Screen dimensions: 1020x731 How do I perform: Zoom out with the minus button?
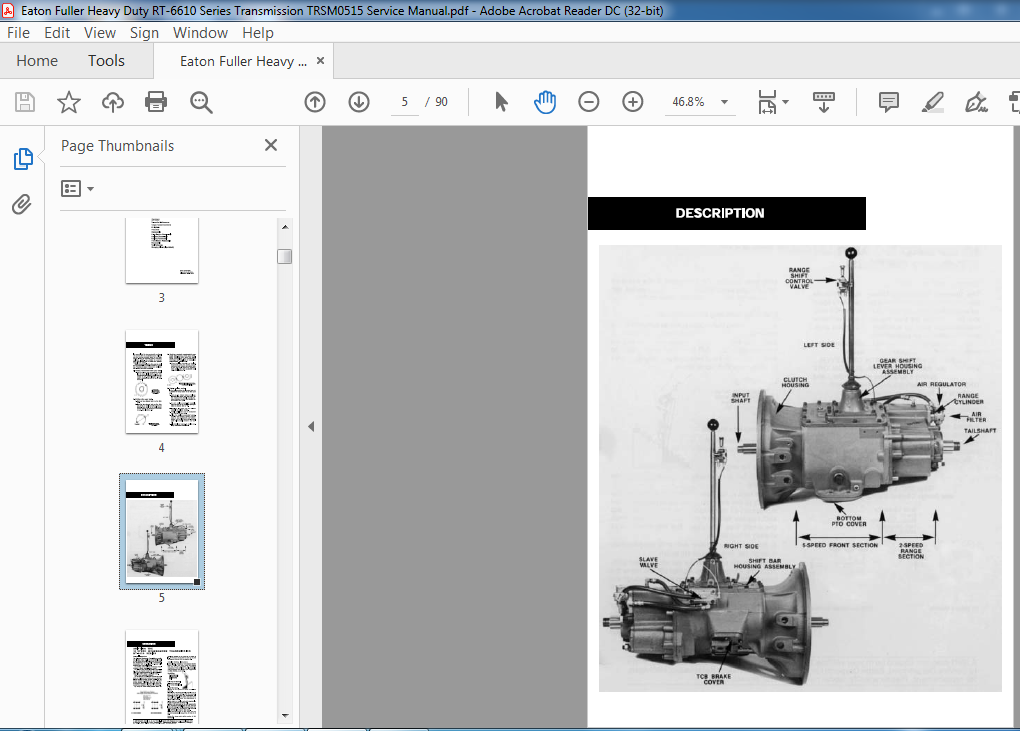[x=589, y=101]
